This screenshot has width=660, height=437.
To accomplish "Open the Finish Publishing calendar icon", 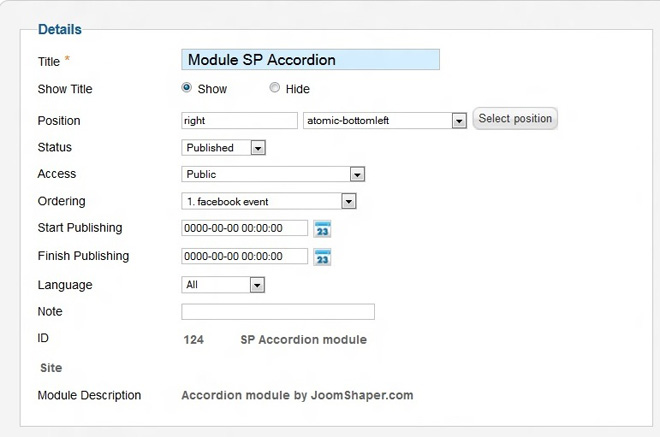I will point(322,257).
